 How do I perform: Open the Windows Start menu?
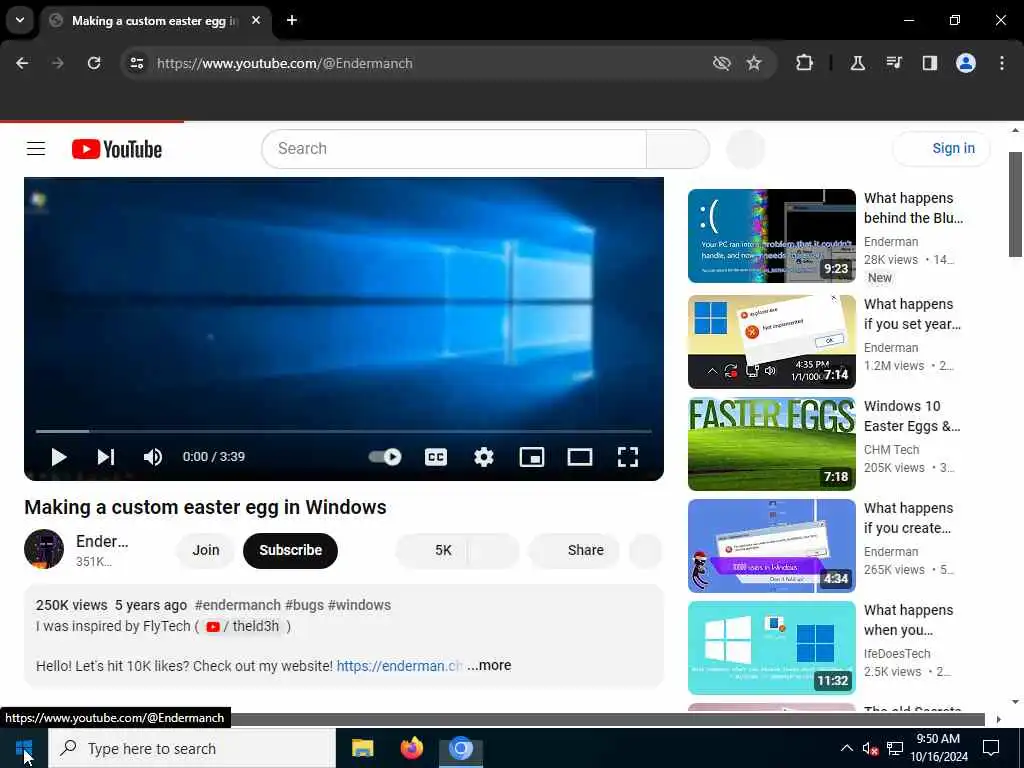(x=24, y=748)
